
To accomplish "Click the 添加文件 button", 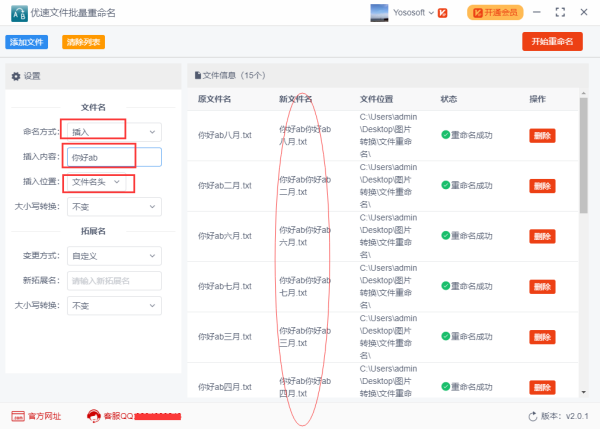I will coord(27,42).
